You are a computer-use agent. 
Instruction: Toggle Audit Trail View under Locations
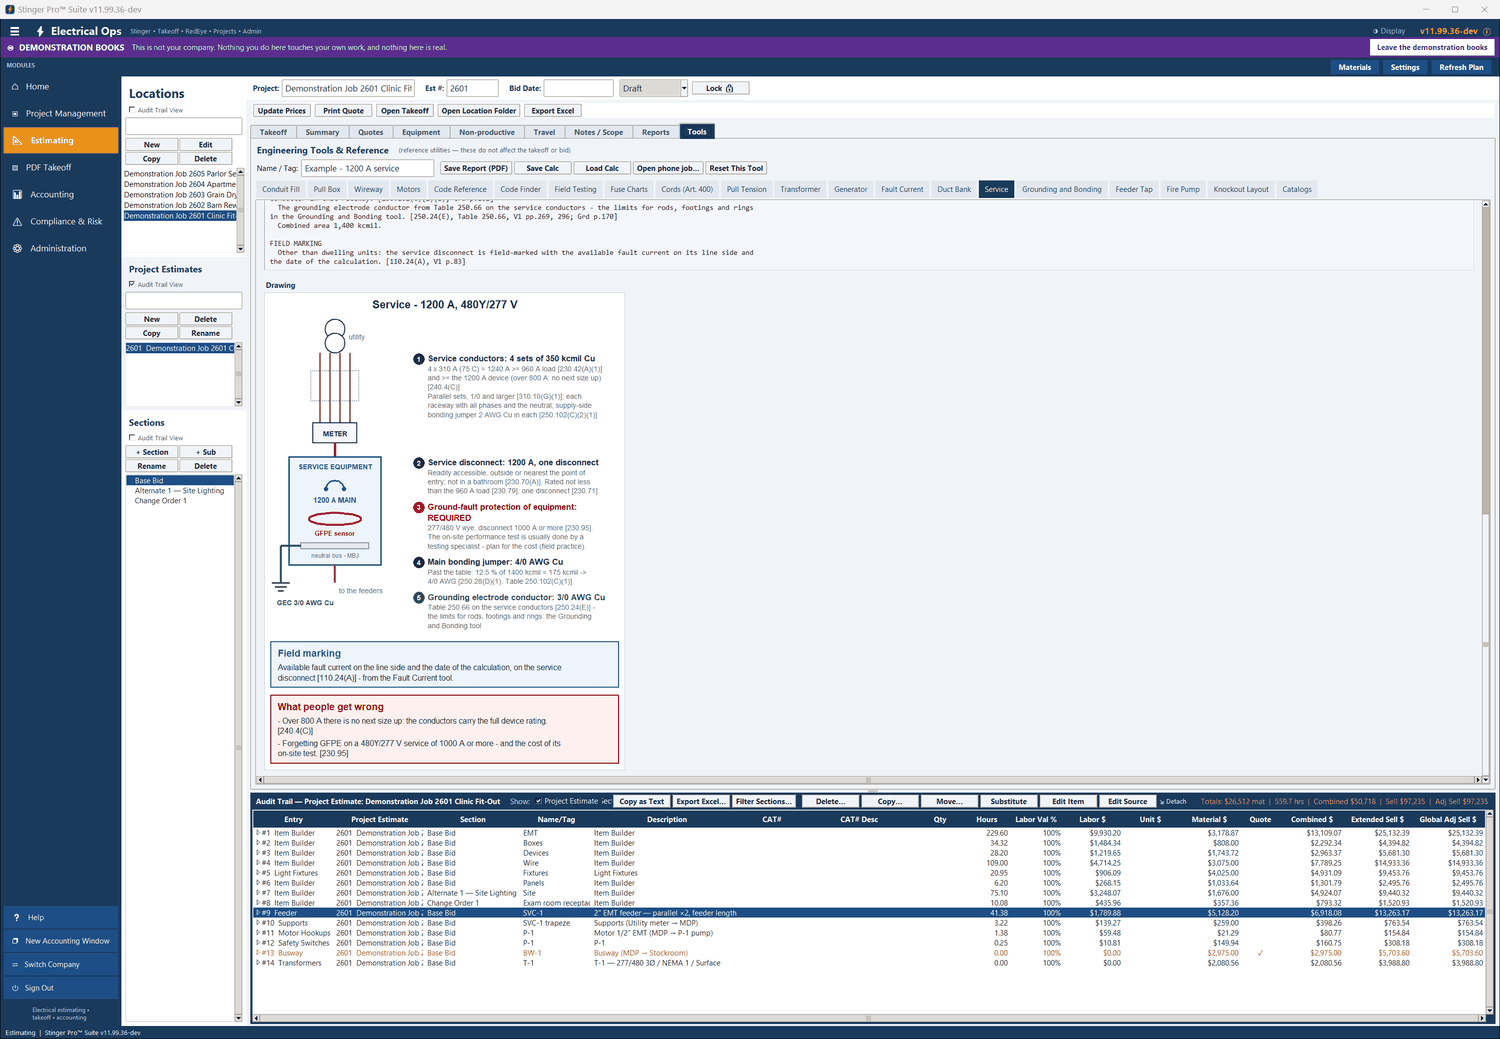tap(132, 110)
